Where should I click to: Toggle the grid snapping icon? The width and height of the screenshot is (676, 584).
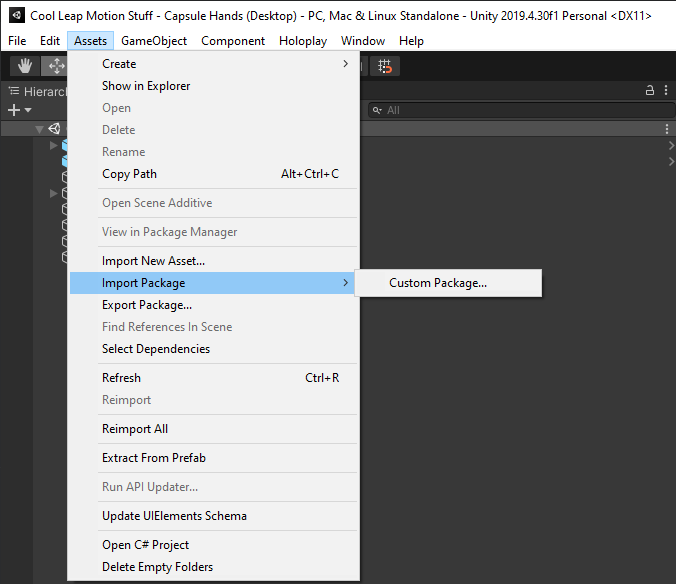pos(386,66)
